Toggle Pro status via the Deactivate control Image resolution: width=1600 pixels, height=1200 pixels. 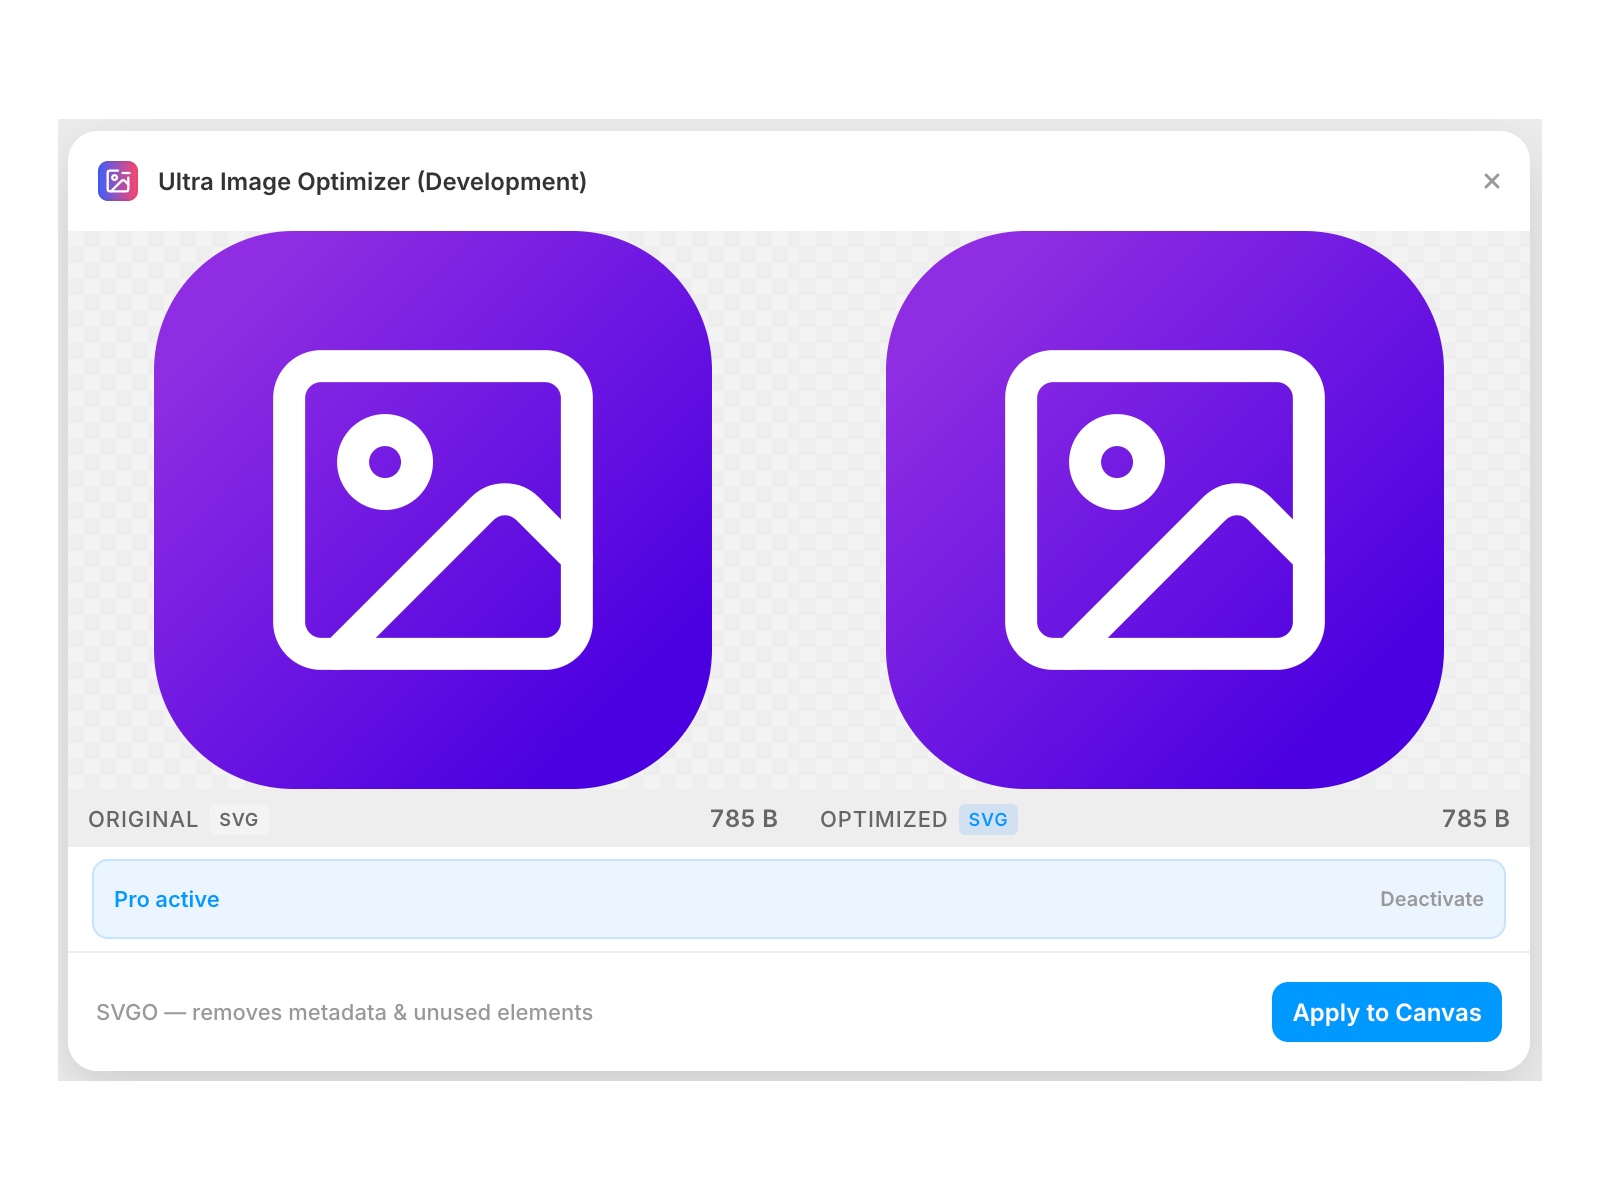pos(1432,899)
